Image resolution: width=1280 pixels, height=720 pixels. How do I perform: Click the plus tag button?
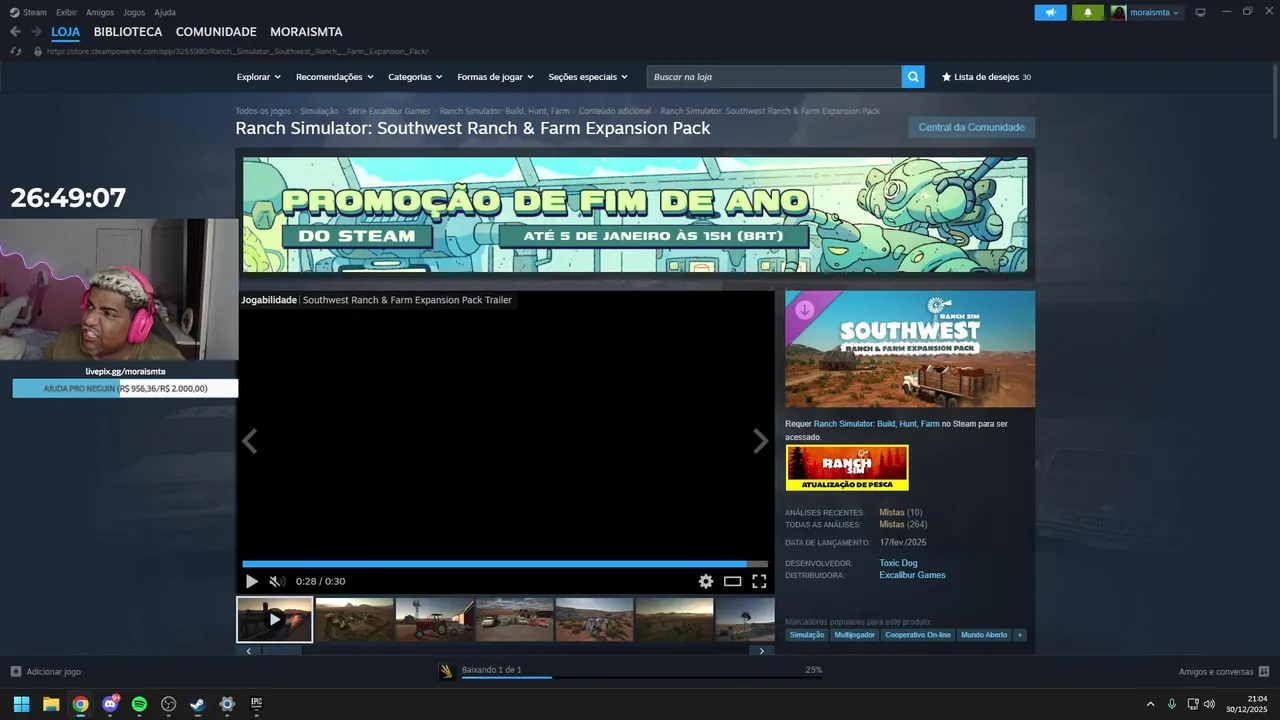(1020, 635)
